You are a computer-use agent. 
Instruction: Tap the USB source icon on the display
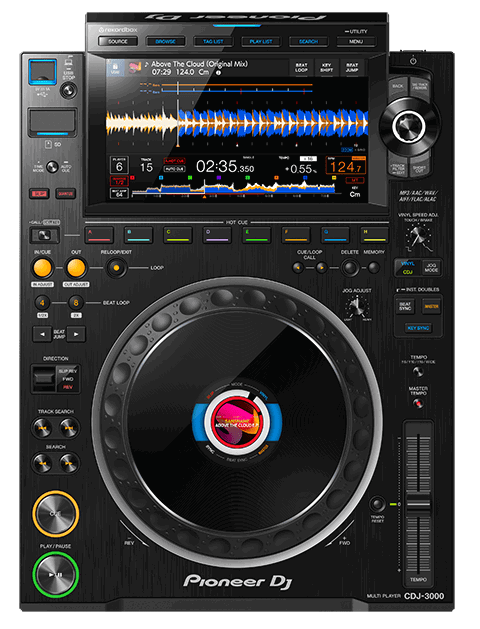point(115,68)
